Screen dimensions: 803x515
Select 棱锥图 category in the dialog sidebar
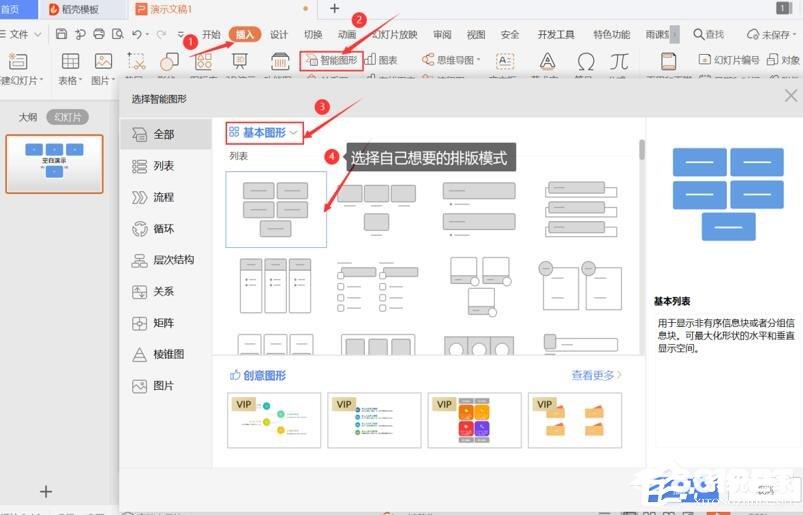tap(165, 354)
